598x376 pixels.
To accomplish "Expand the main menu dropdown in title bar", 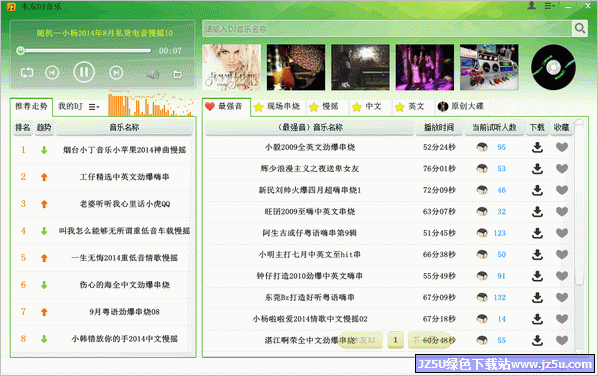I will (x=549, y=6).
